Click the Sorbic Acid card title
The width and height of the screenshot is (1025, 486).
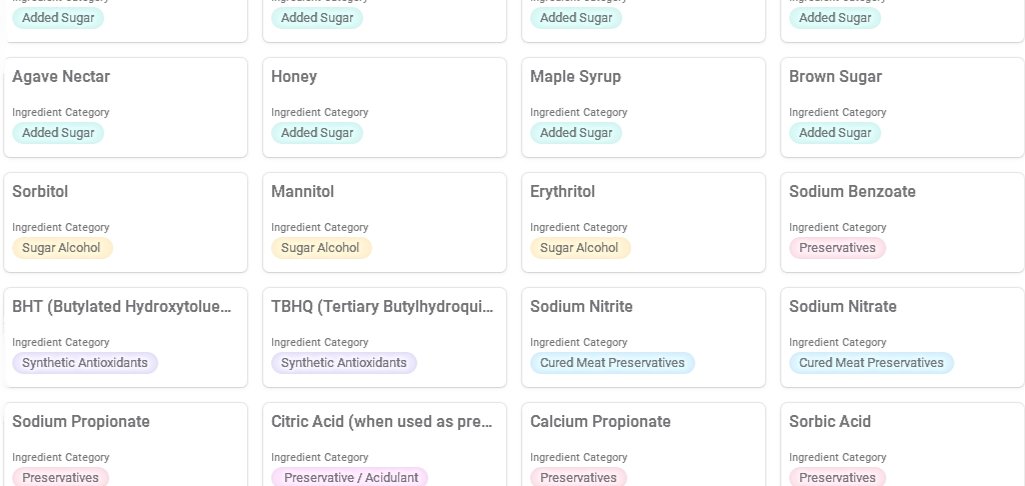tap(830, 422)
